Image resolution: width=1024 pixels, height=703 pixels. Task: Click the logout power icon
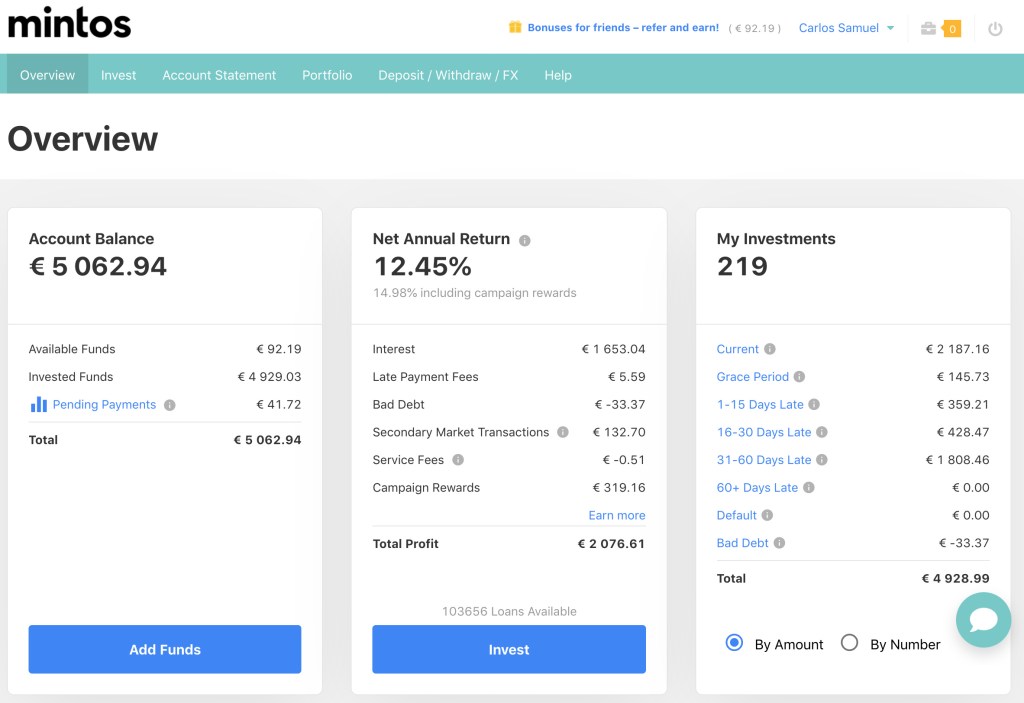(995, 29)
